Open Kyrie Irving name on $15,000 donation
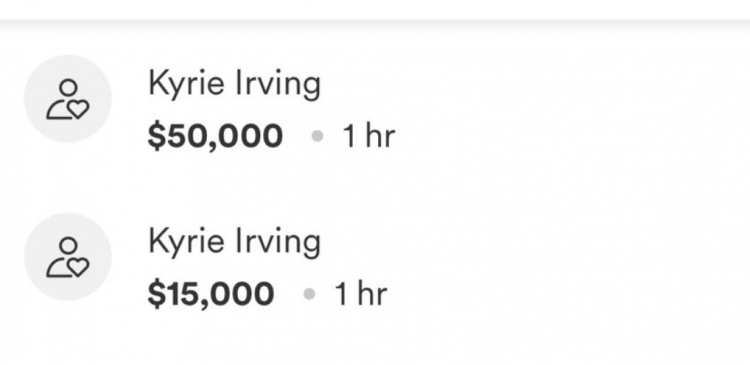 (x=234, y=242)
